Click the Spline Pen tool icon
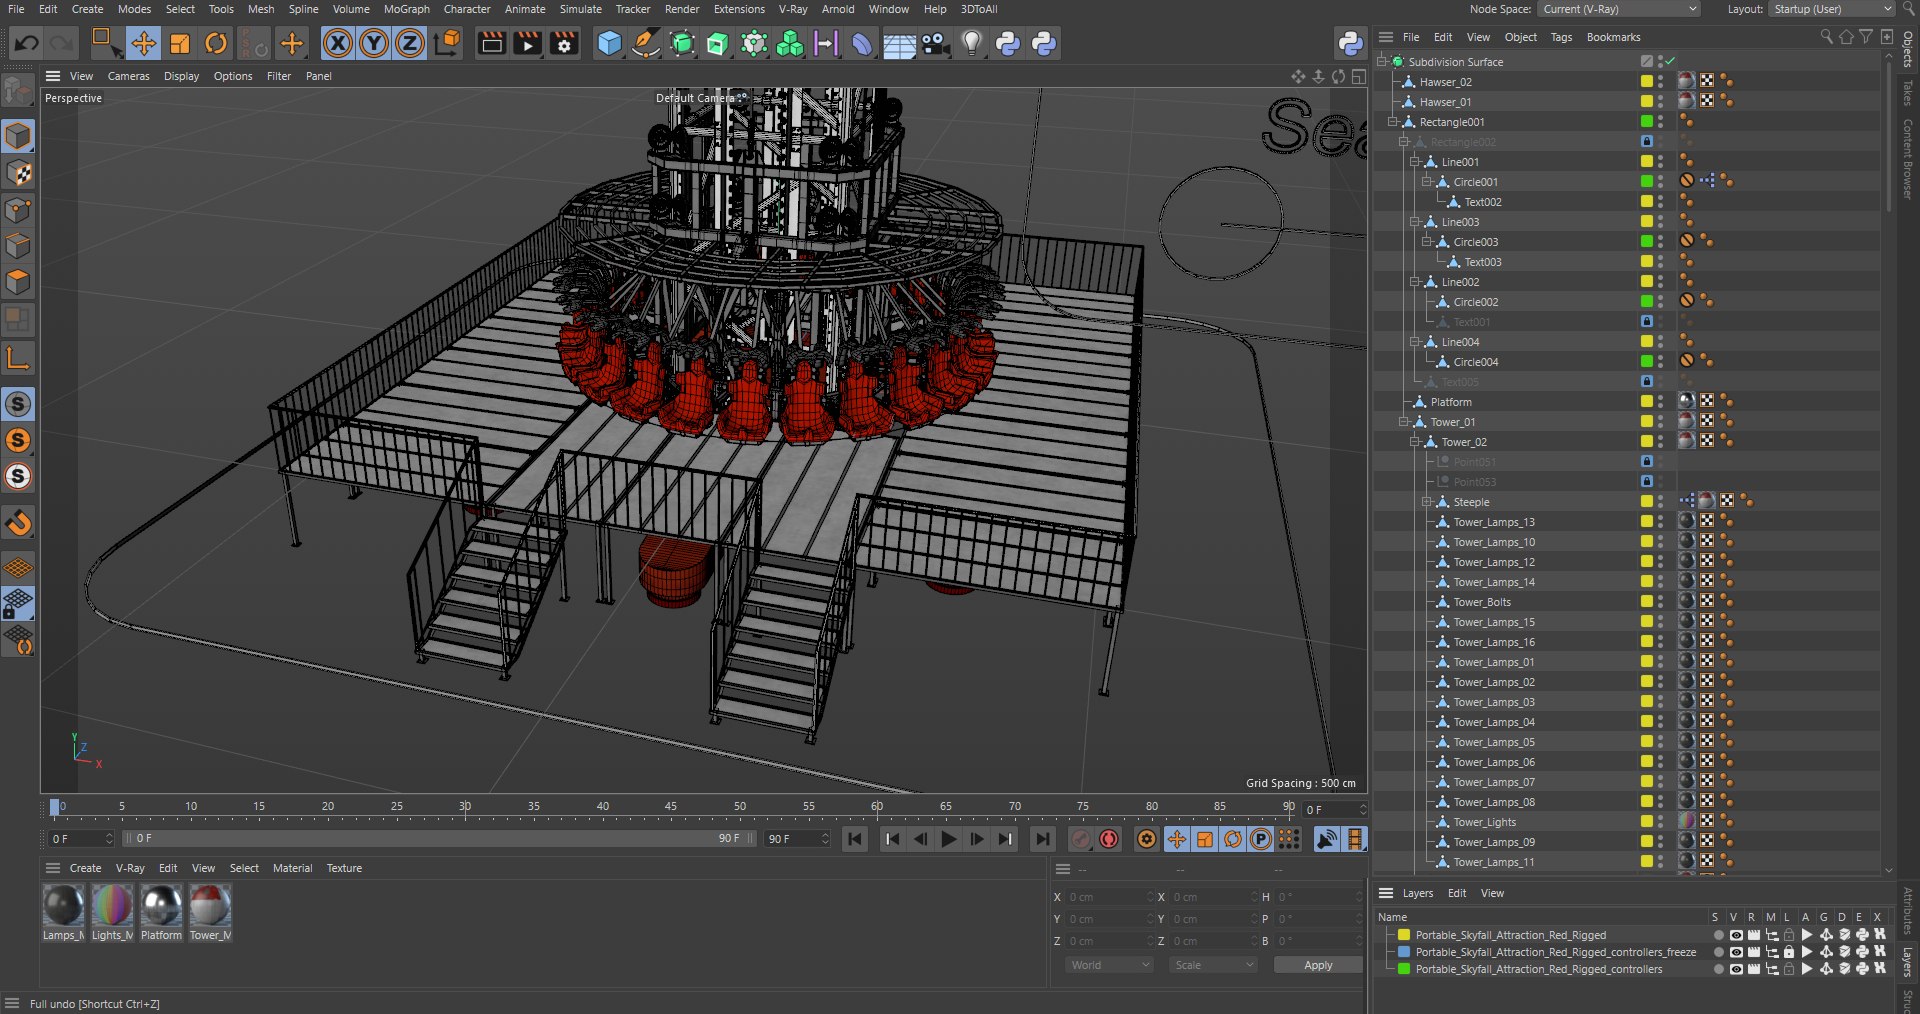This screenshot has width=1920, height=1014. point(646,43)
